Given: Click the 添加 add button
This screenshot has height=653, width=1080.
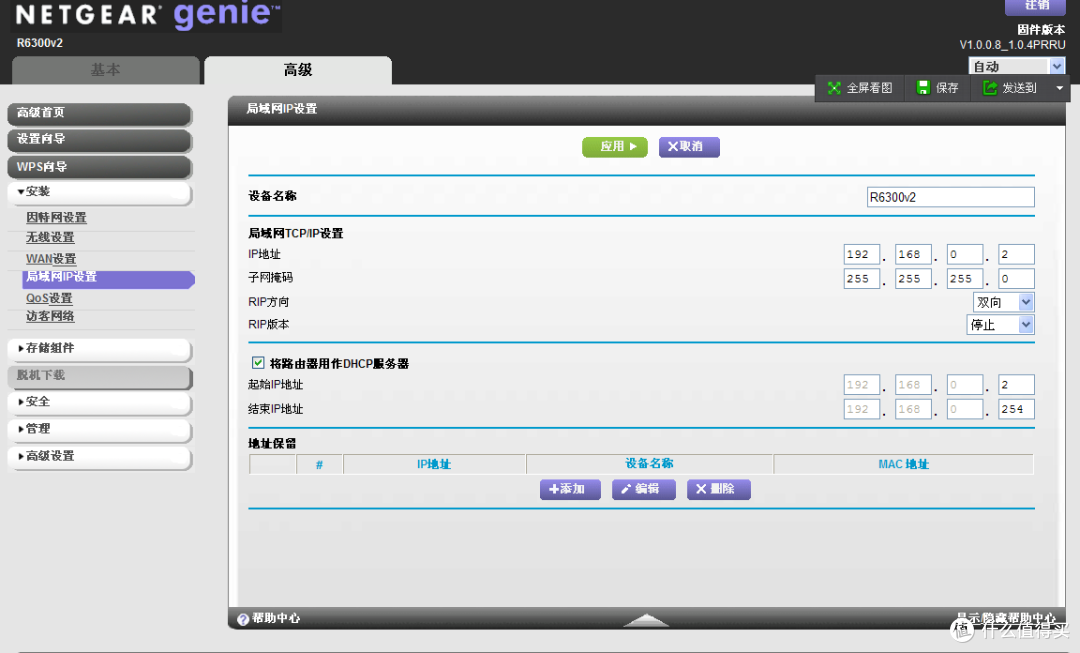Looking at the screenshot, I should 570,489.
